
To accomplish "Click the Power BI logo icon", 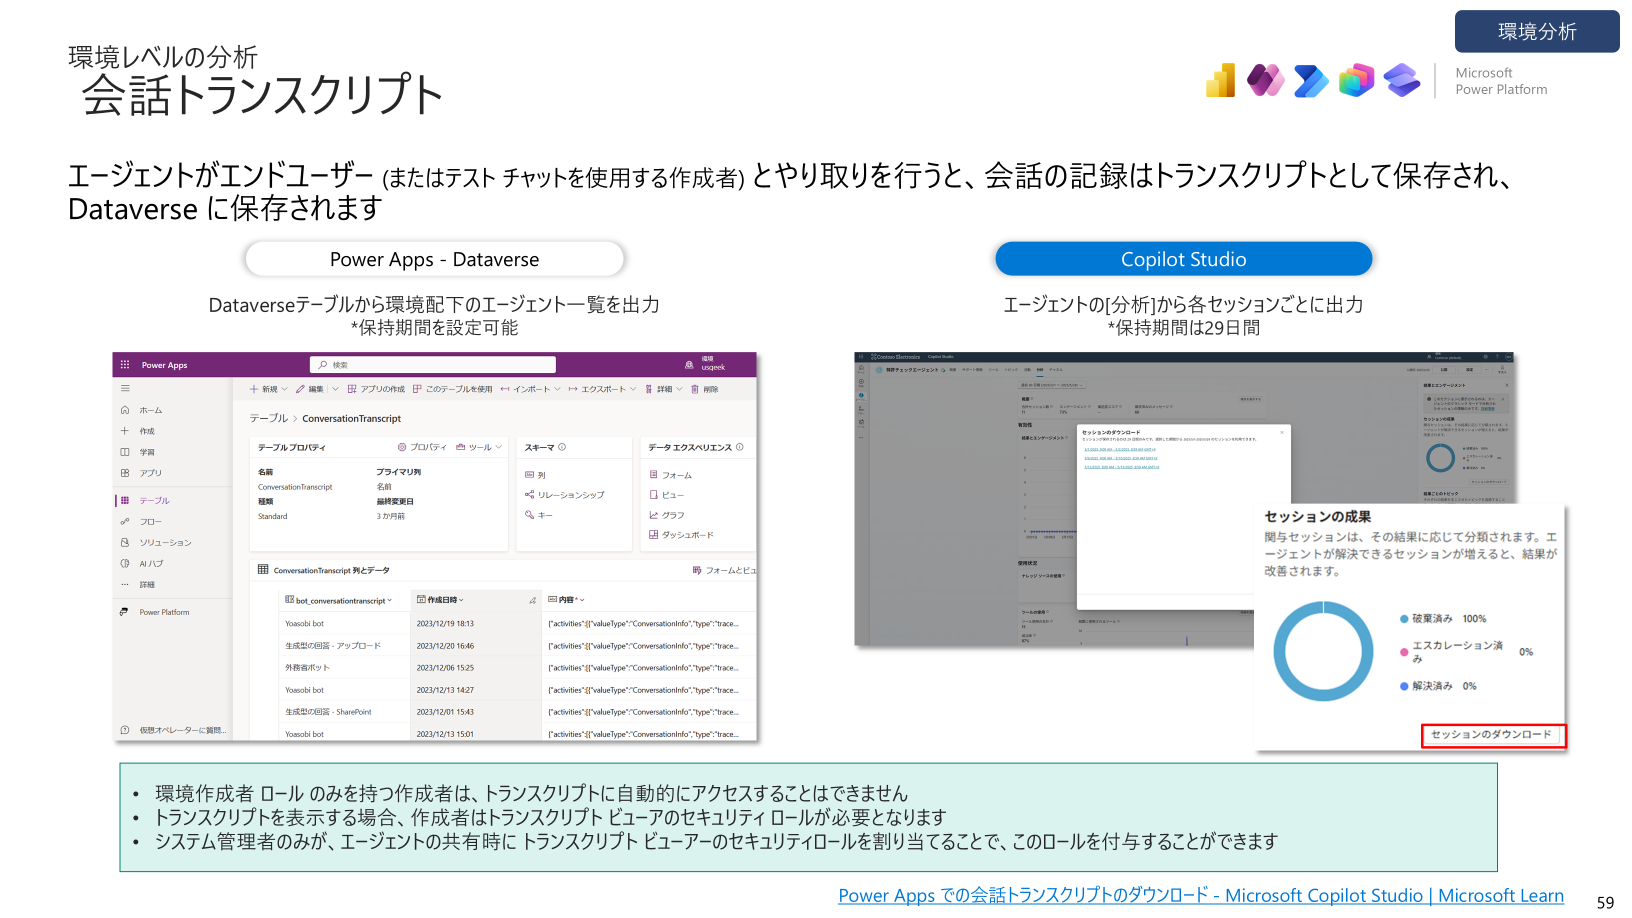I will (1221, 80).
